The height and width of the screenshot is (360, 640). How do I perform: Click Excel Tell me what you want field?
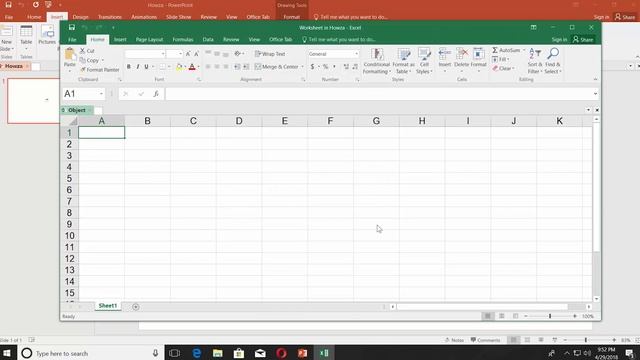tap(339, 40)
